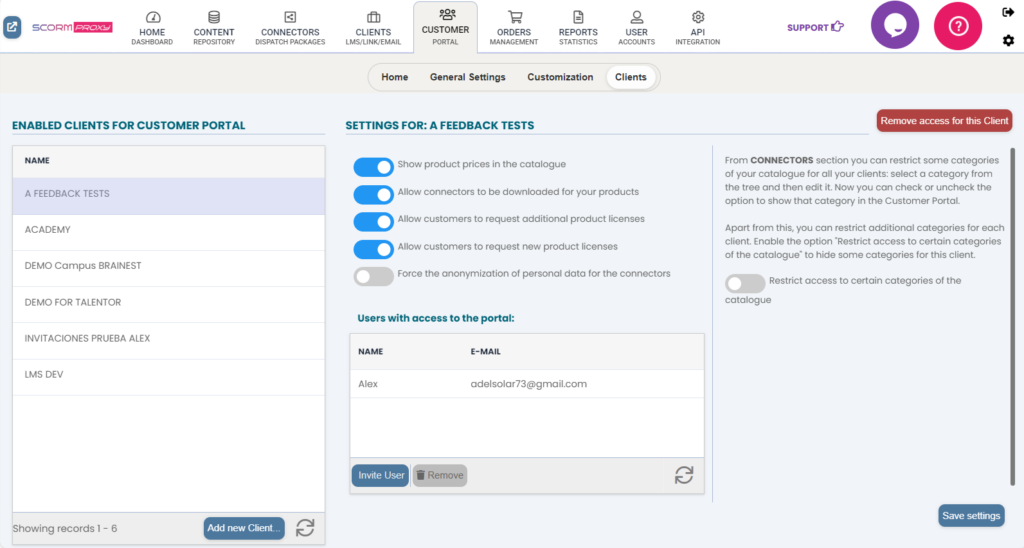Open API Integration section
This screenshot has width=1024, height=548.
697,28
